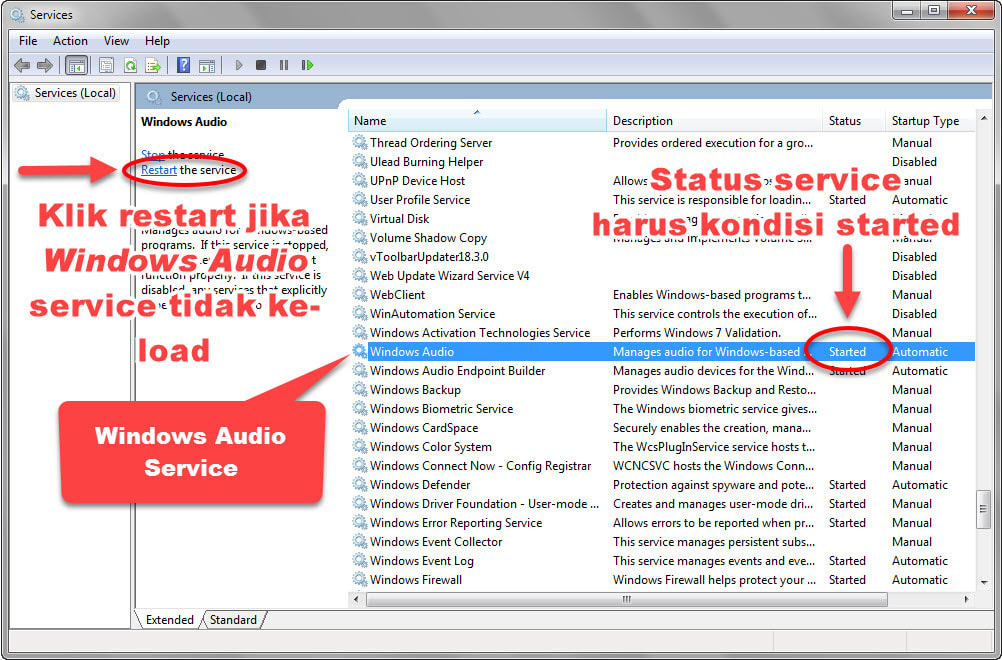Open the Action menu
The width and height of the screenshot is (1002, 660).
coord(70,41)
